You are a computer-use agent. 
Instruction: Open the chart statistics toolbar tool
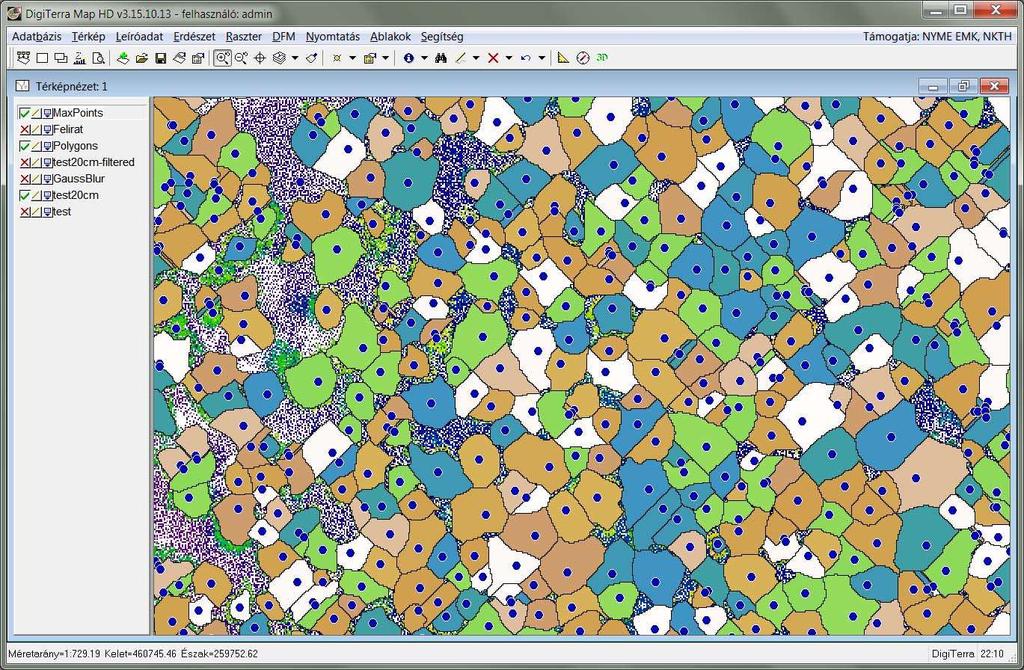tap(80, 58)
